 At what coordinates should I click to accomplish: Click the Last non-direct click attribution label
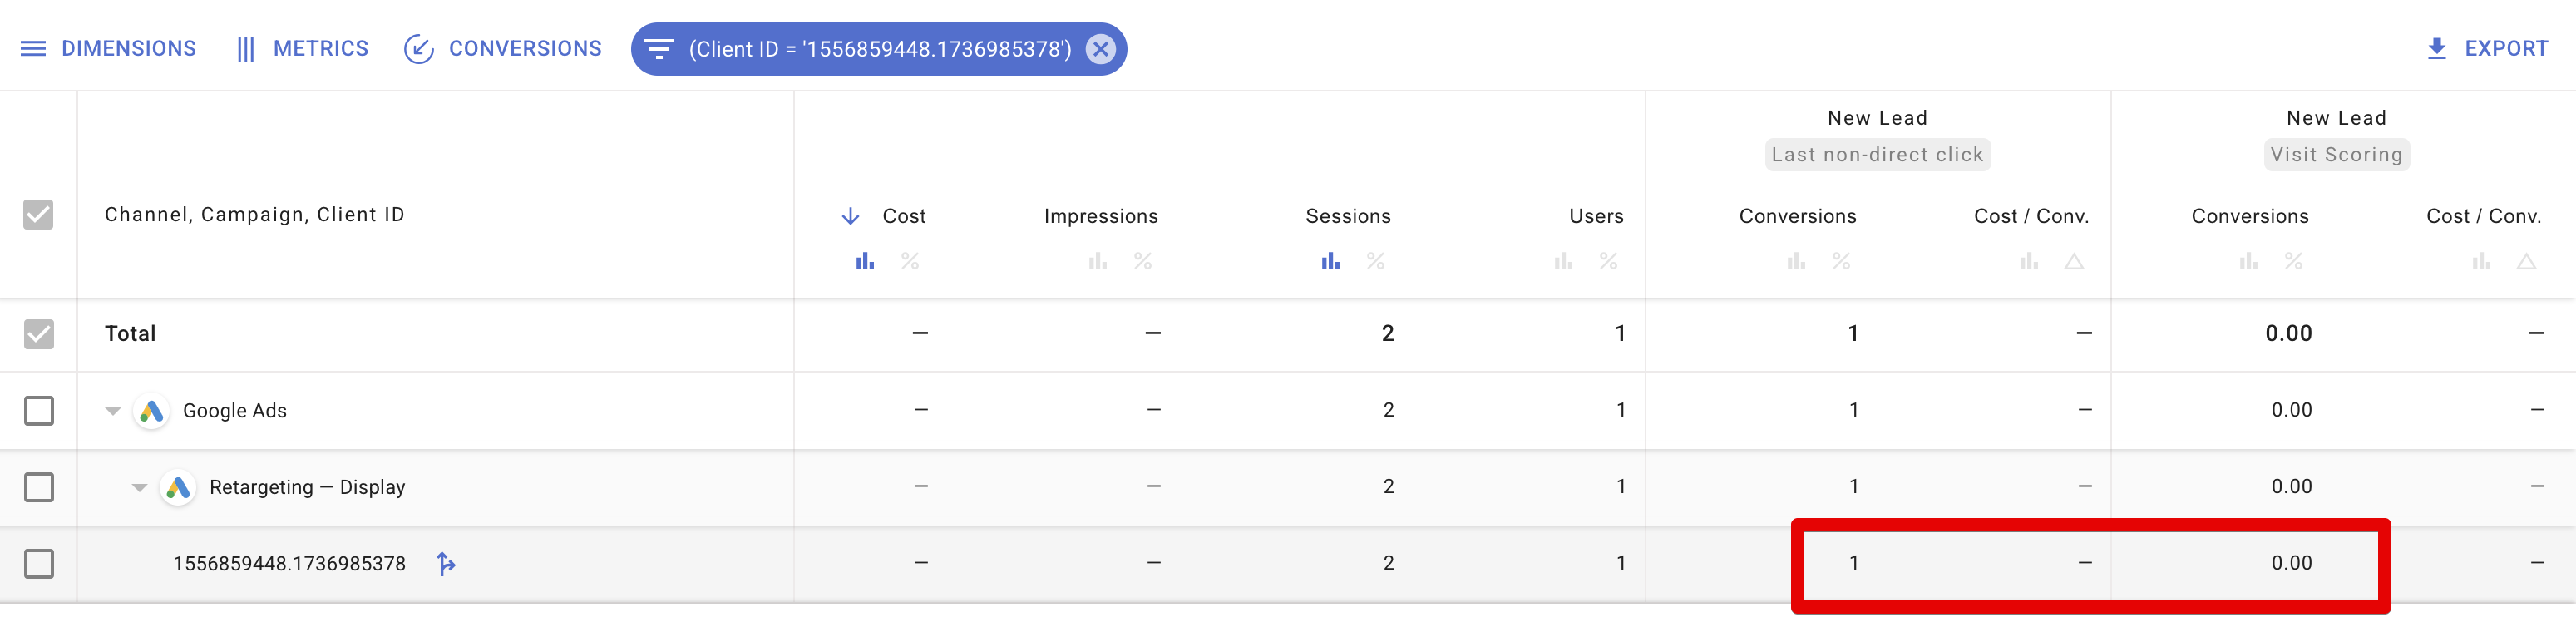(1877, 155)
